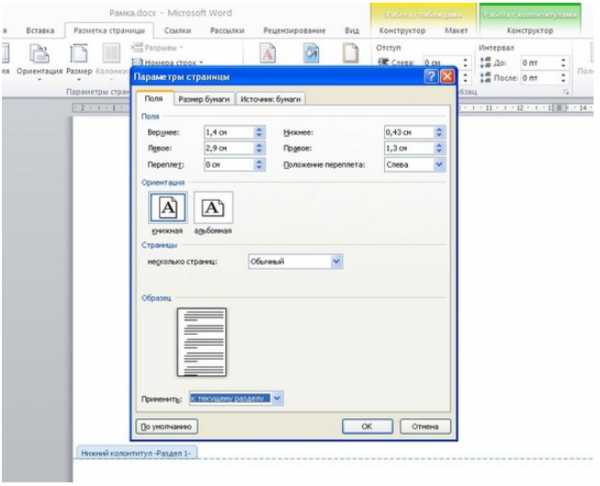Open the Рассылки ribbon tab

(x=227, y=31)
